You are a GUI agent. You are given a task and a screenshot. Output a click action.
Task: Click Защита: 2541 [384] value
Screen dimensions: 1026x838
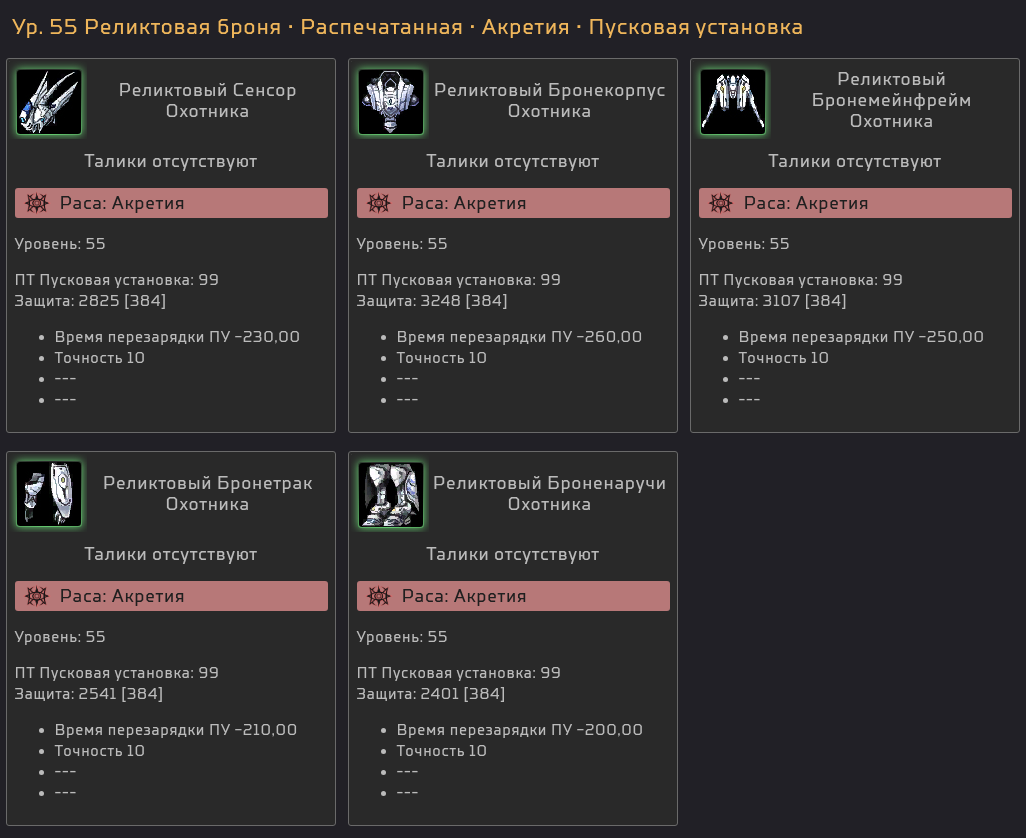[x=89, y=693]
